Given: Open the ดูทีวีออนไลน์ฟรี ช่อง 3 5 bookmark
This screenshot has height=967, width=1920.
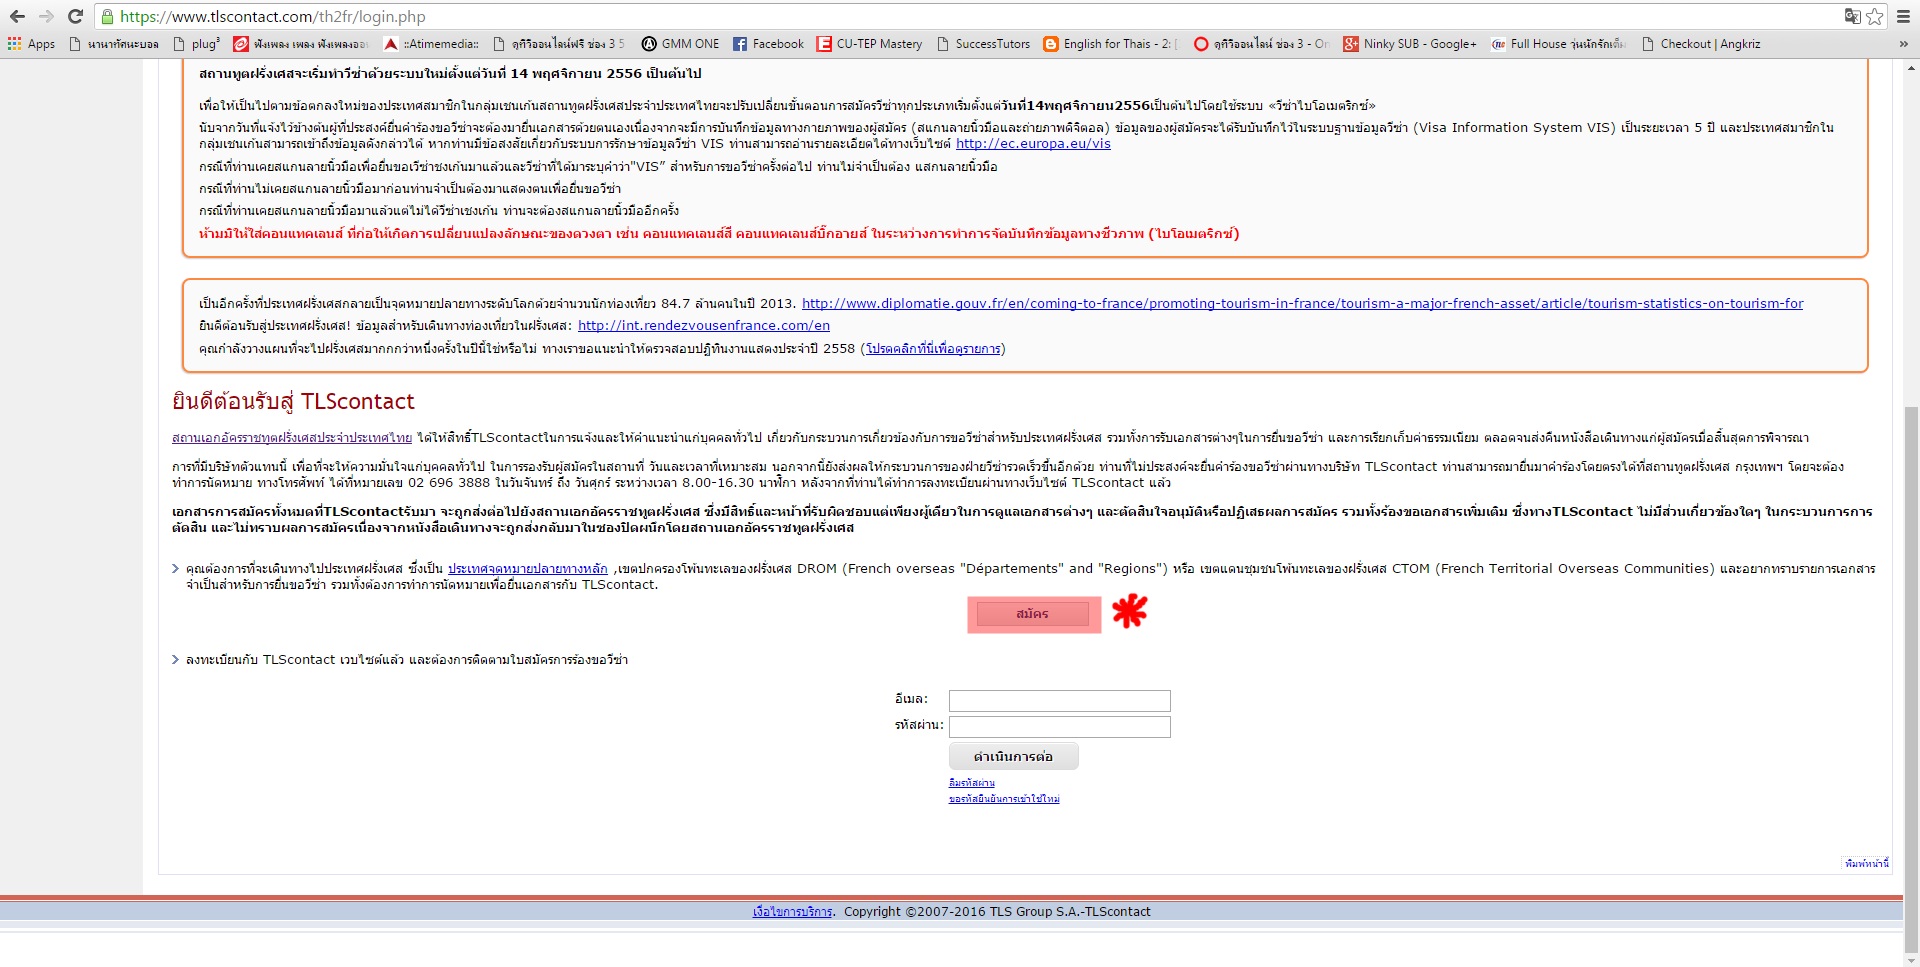Looking at the screenshot, I should click(559, 44).
